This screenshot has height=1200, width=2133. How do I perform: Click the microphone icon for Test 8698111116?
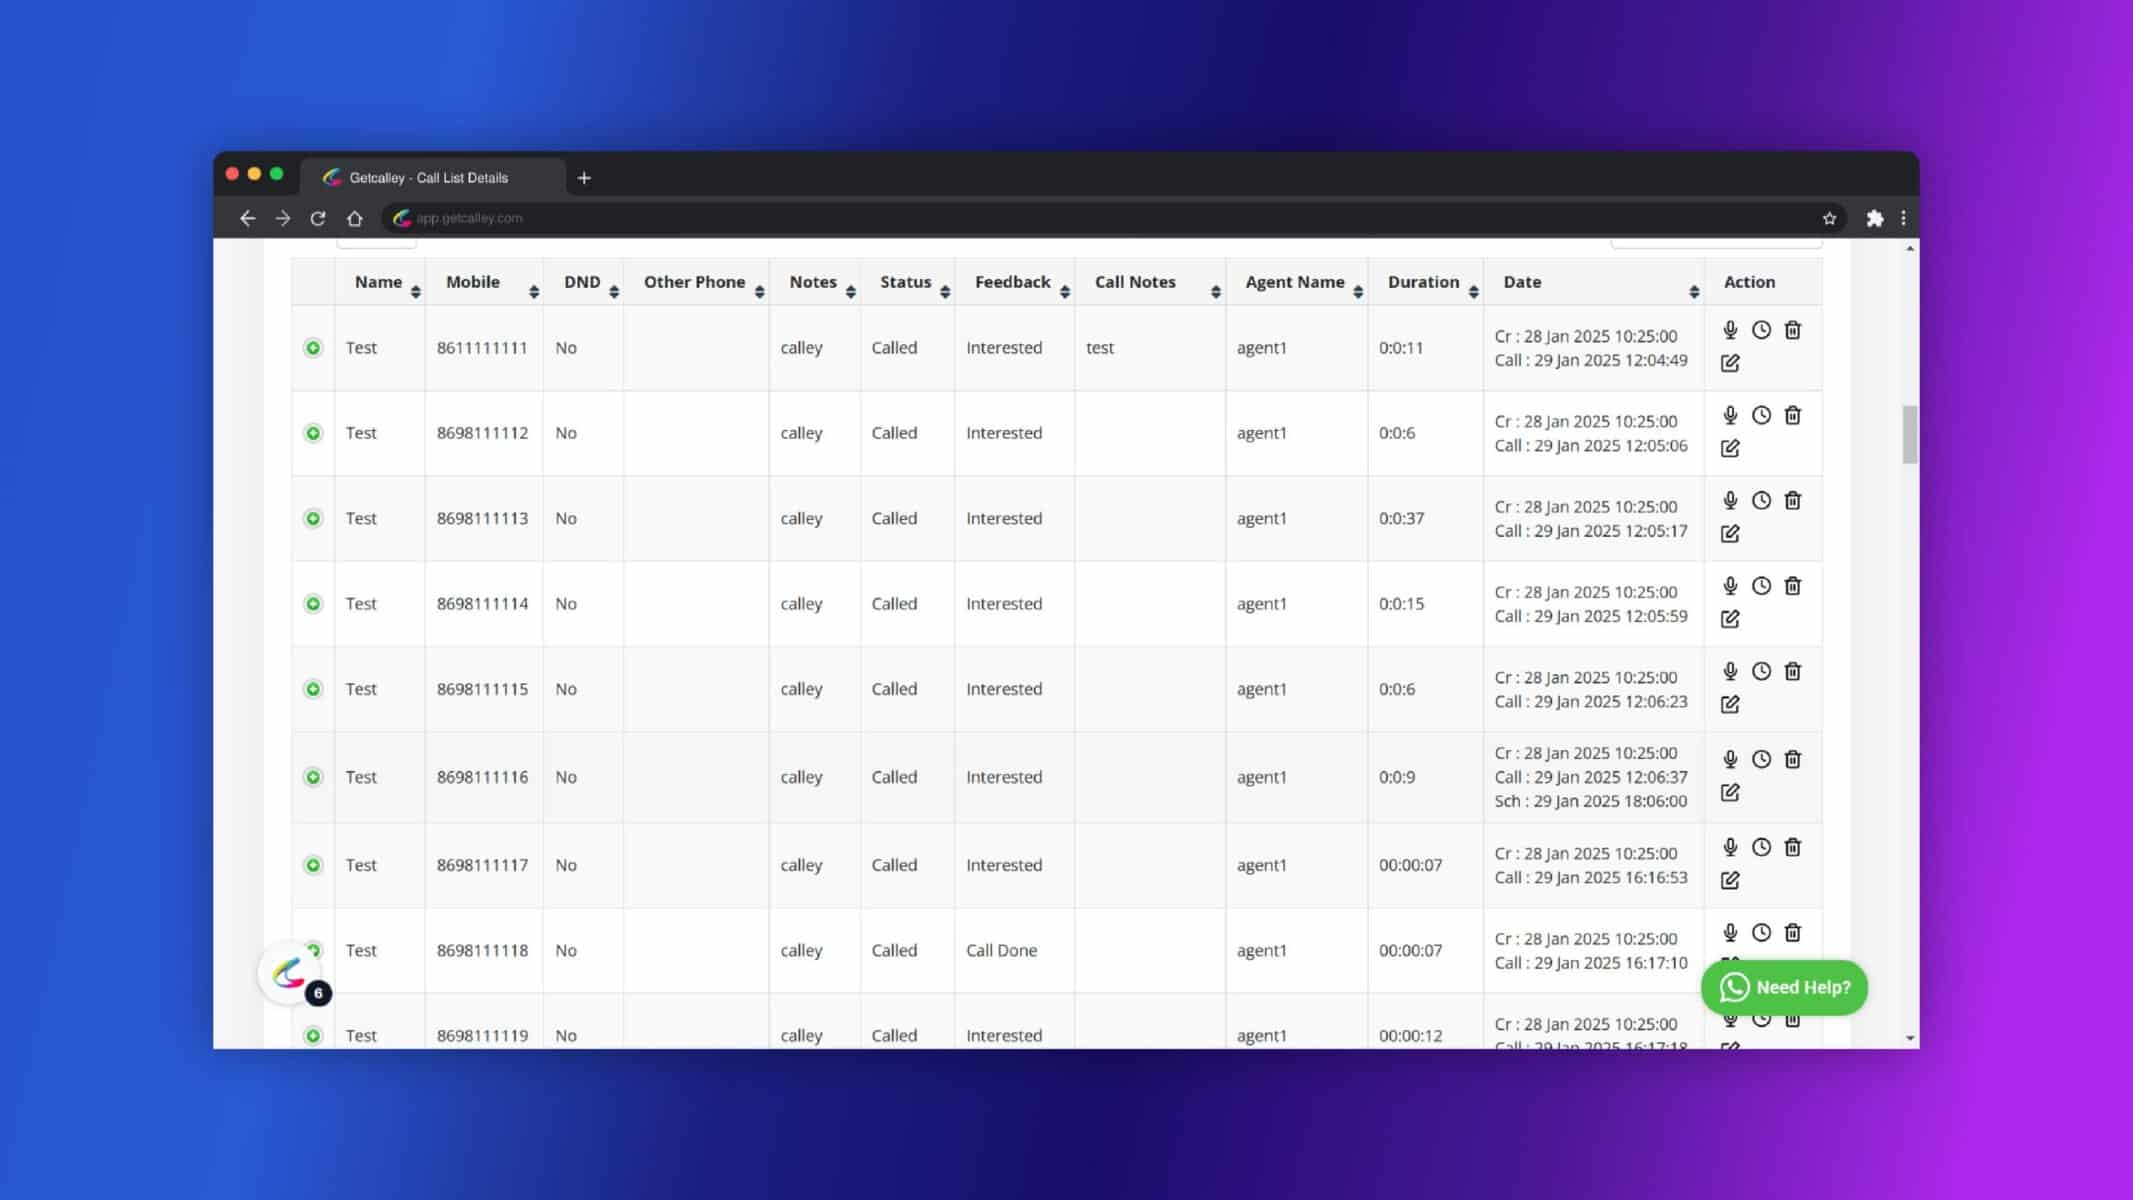[1730, 759]
